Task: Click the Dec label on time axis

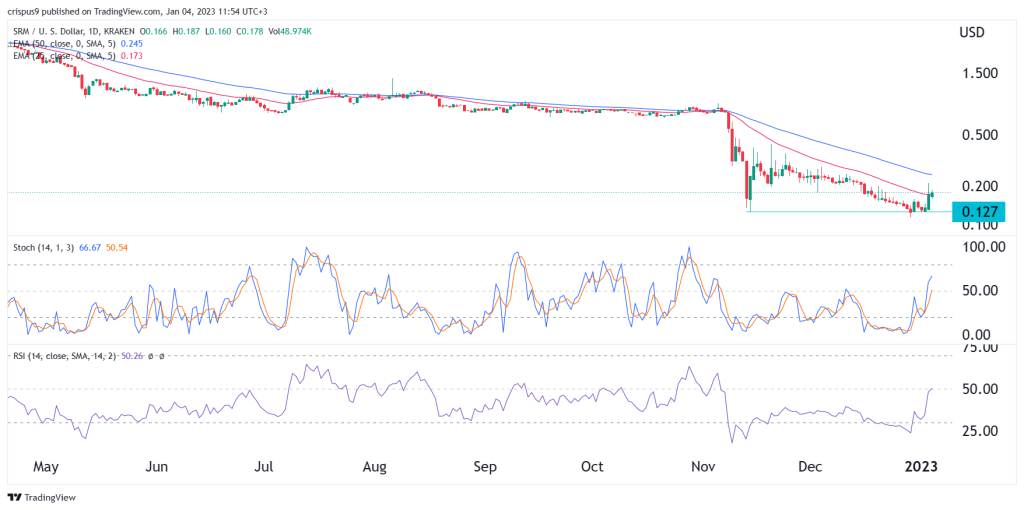Action: [810, 468]
